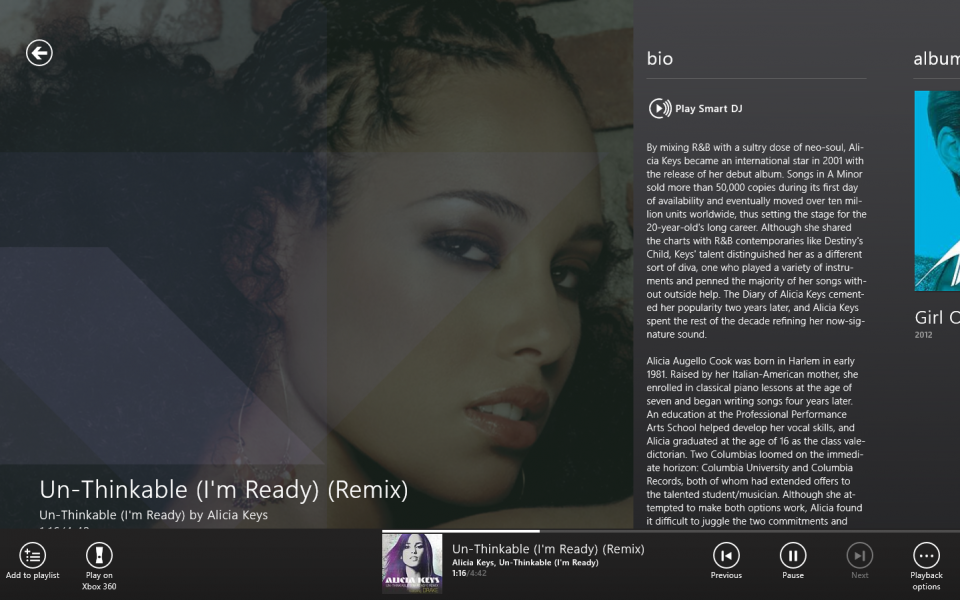The height and width of the screenshot is (600, 960).
Task: Click the Play Smart DJ text label
Action: tap(708, 108)
